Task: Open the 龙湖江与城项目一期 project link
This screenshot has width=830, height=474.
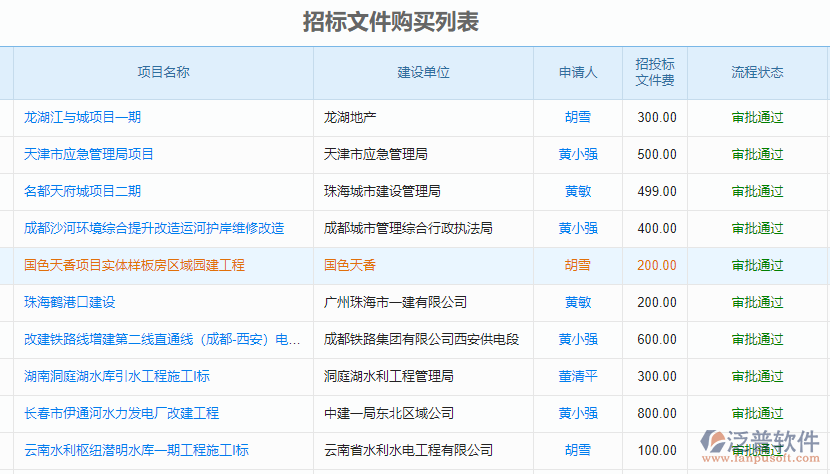Action: pos(82,117)
